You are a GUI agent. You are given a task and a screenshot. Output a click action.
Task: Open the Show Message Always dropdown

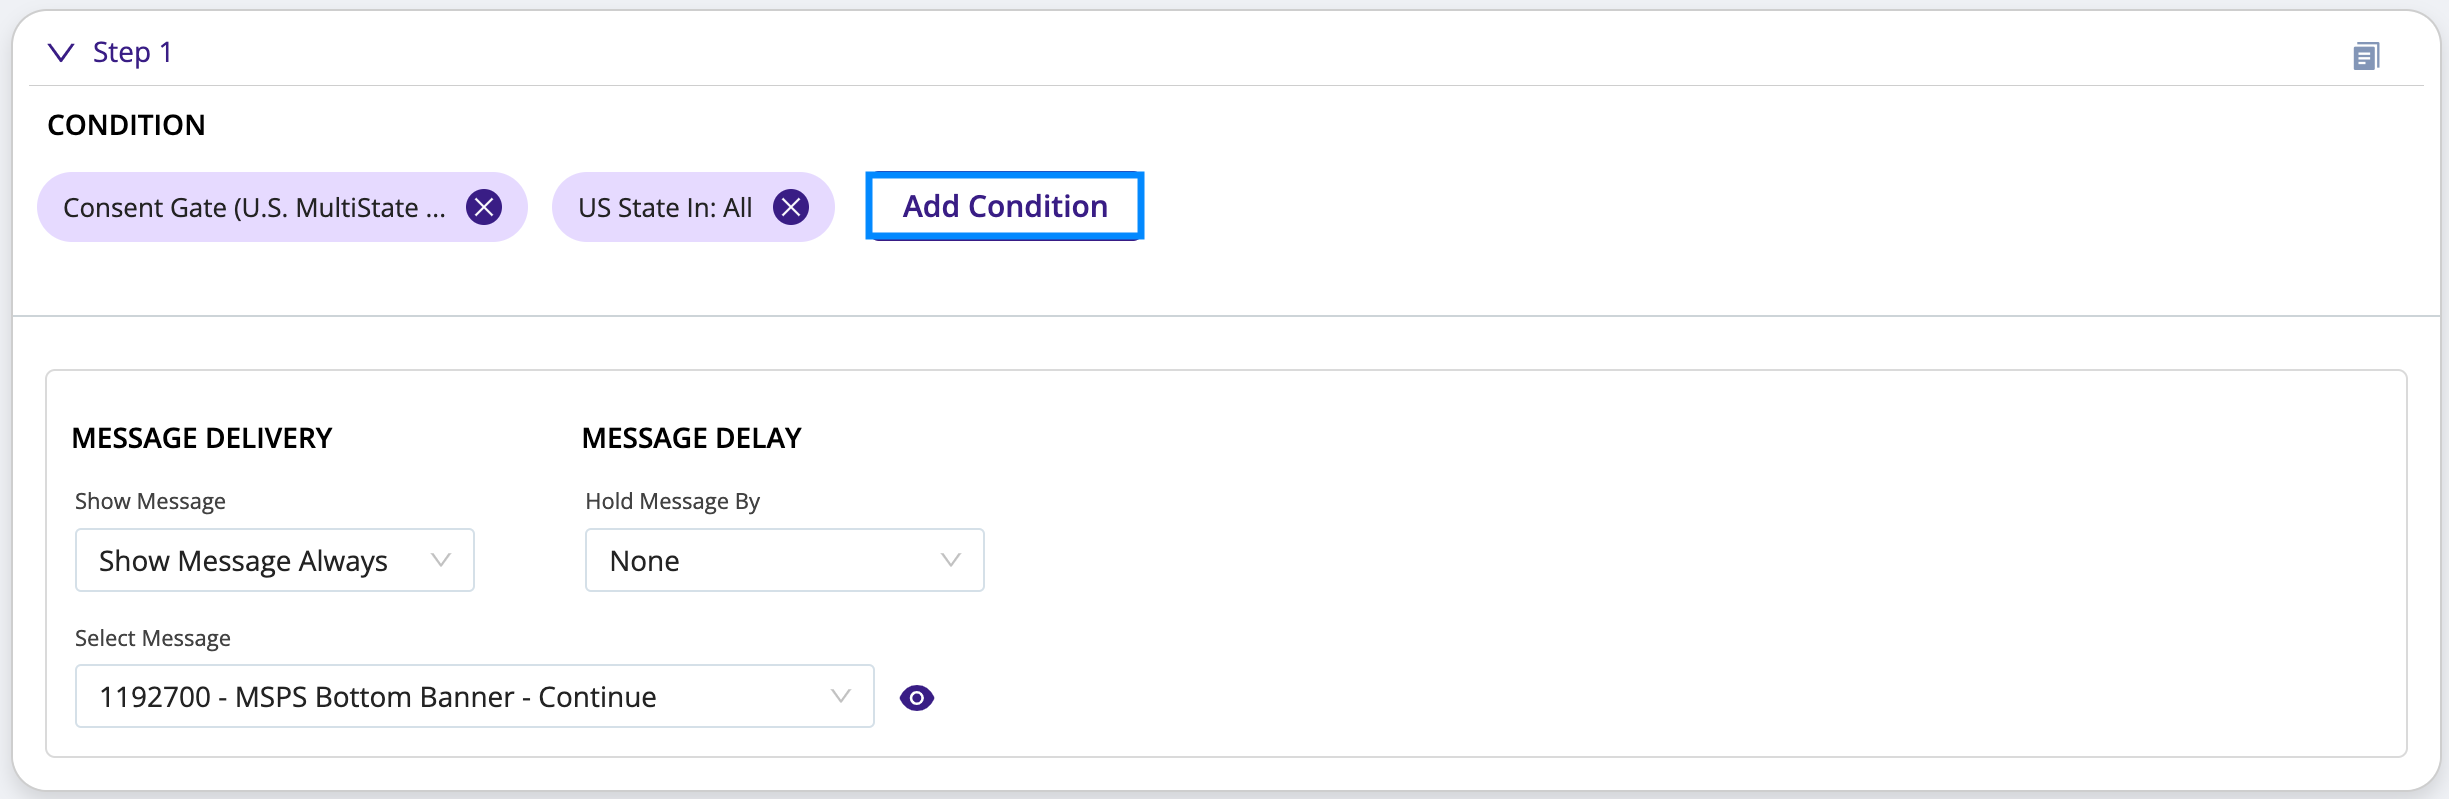pyautogui.click(x=275, y=560)
